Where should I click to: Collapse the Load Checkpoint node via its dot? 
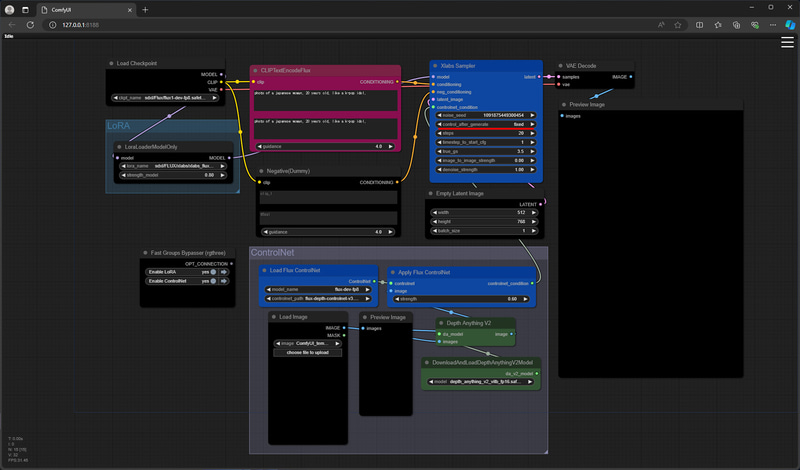pos(111,63)
